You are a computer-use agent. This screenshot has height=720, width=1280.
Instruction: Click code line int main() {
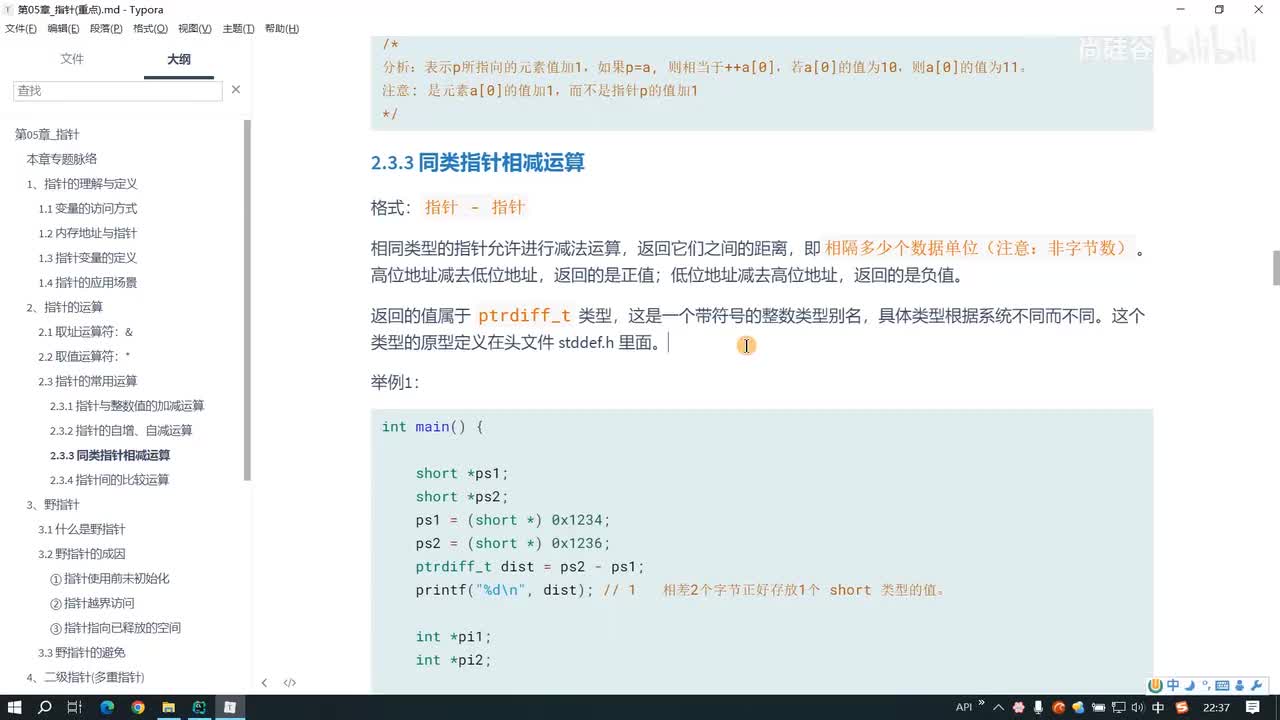click(x=433, y=427)
